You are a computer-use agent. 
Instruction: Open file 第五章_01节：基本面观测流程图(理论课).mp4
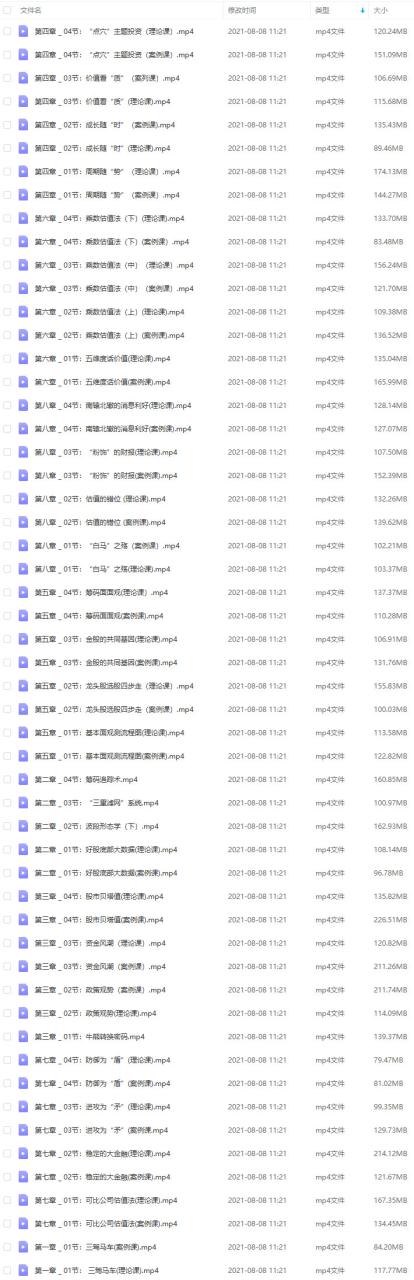pyautogui.click(x=109, y=732)
